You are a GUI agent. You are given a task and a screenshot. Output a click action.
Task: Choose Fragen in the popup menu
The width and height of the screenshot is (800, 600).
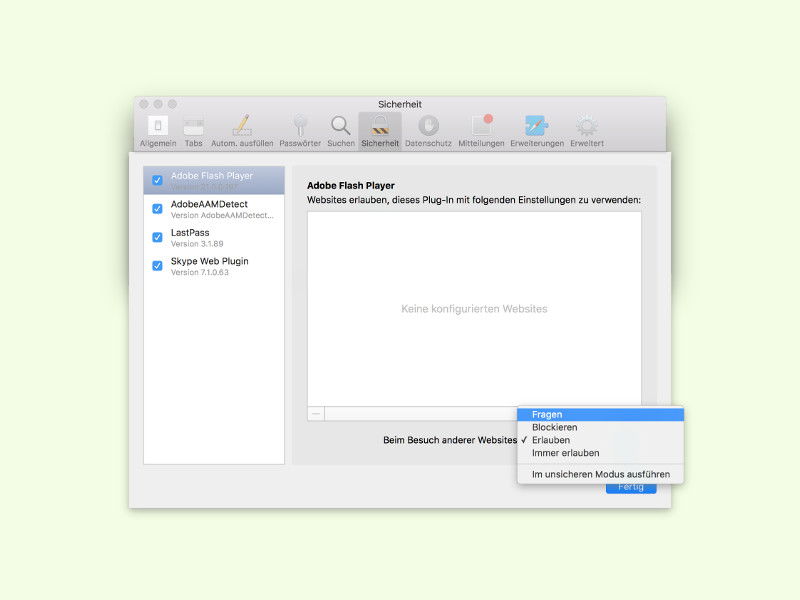click(601, 414)
